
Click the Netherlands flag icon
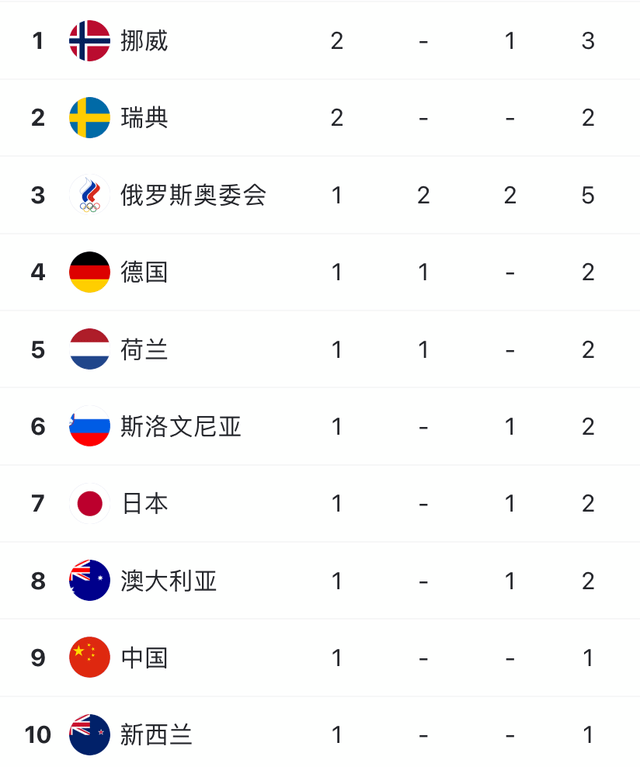[89, 349]
